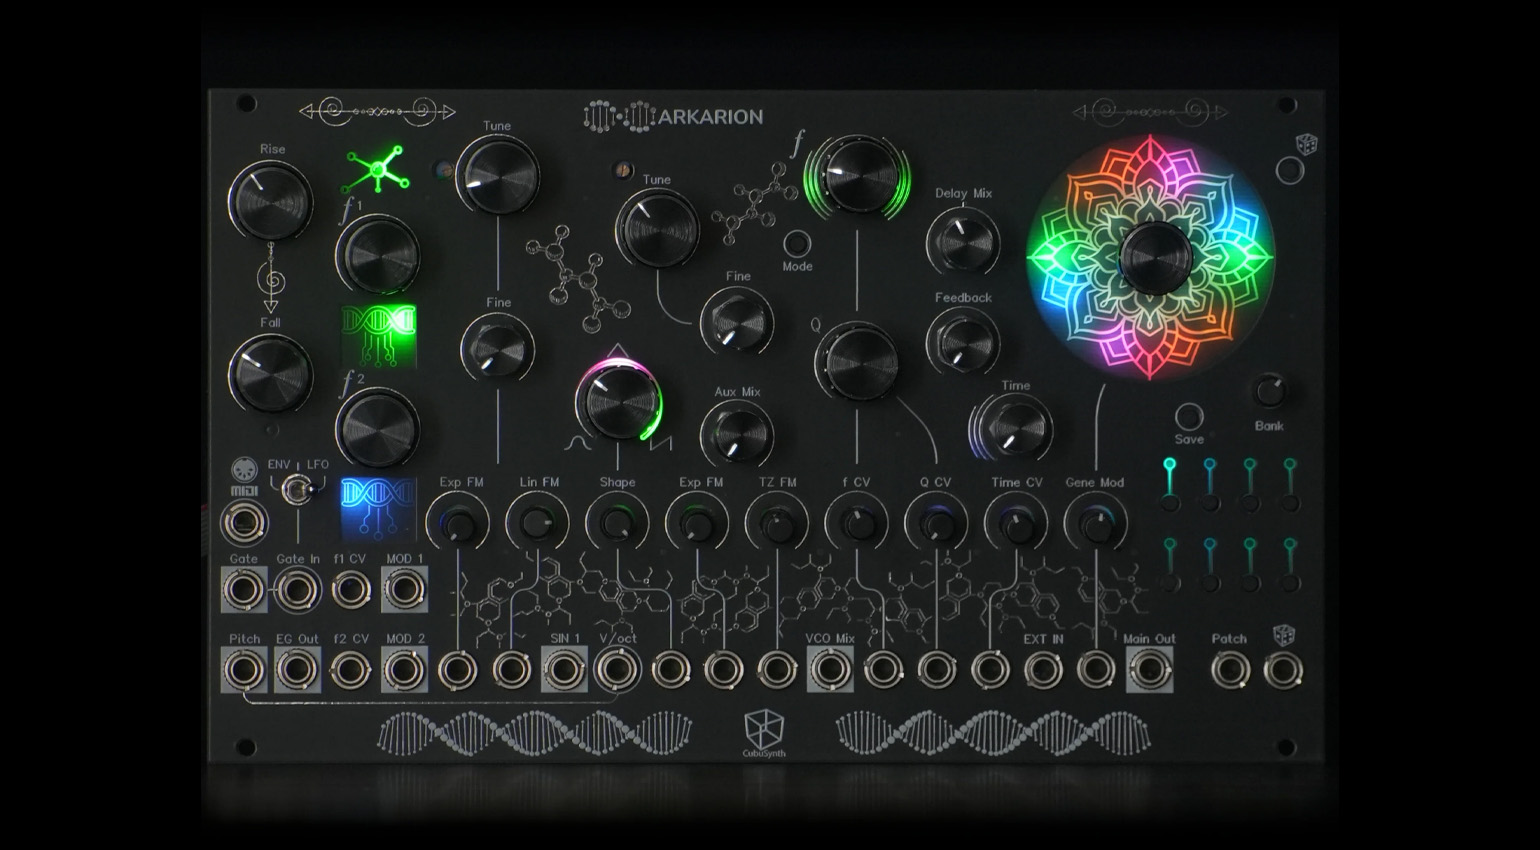Click the Fine knob directly above Aux Mix
The image size is (1540, 850).
pyautogui.click(x=737, y=321)
